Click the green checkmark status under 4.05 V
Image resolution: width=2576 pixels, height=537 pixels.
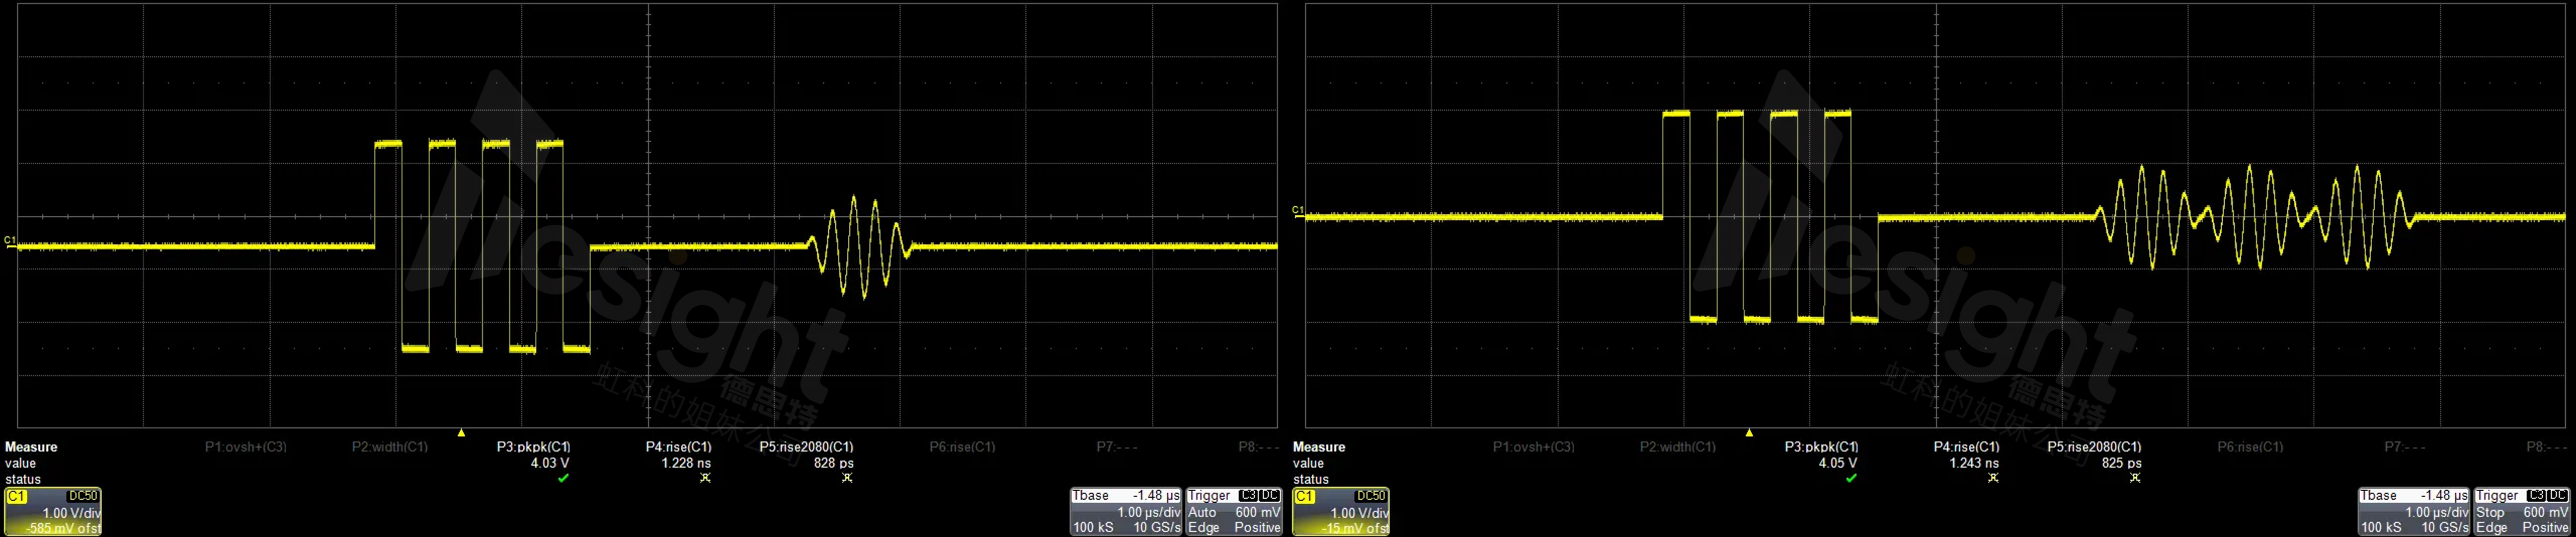(x=1851, y=478)
